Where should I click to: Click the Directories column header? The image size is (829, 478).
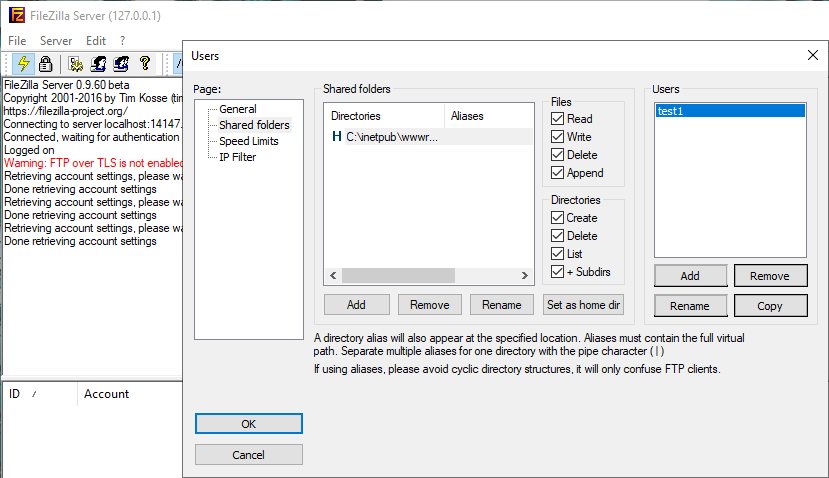384,116
